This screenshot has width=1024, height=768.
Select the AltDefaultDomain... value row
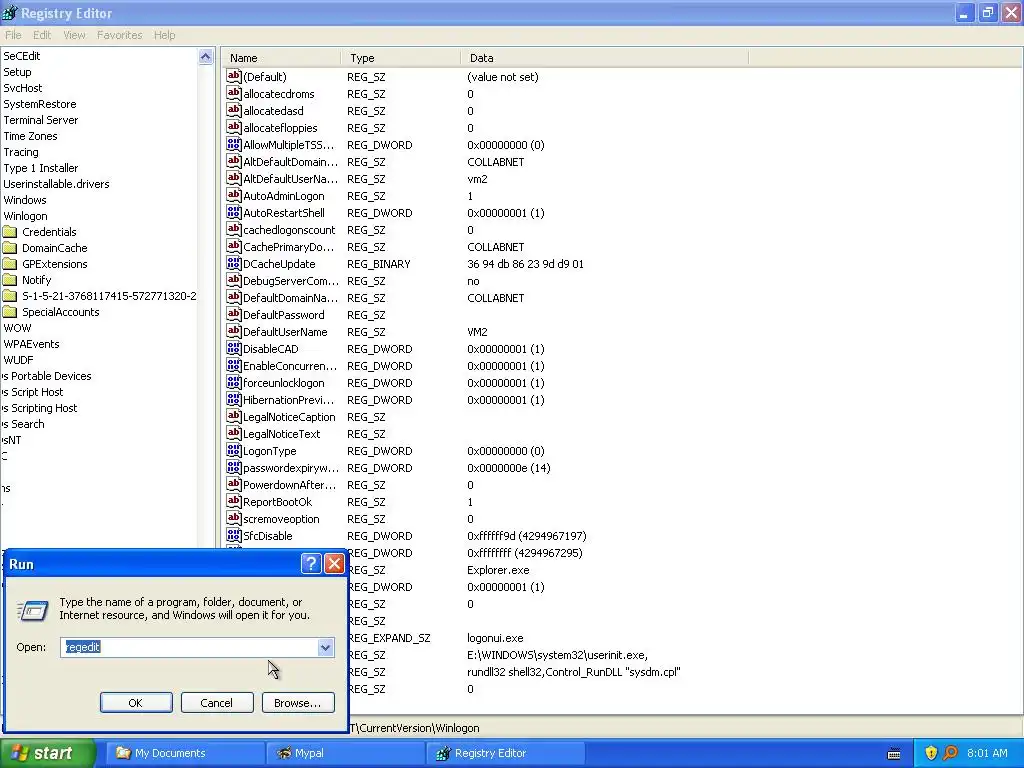coord(291,162)
